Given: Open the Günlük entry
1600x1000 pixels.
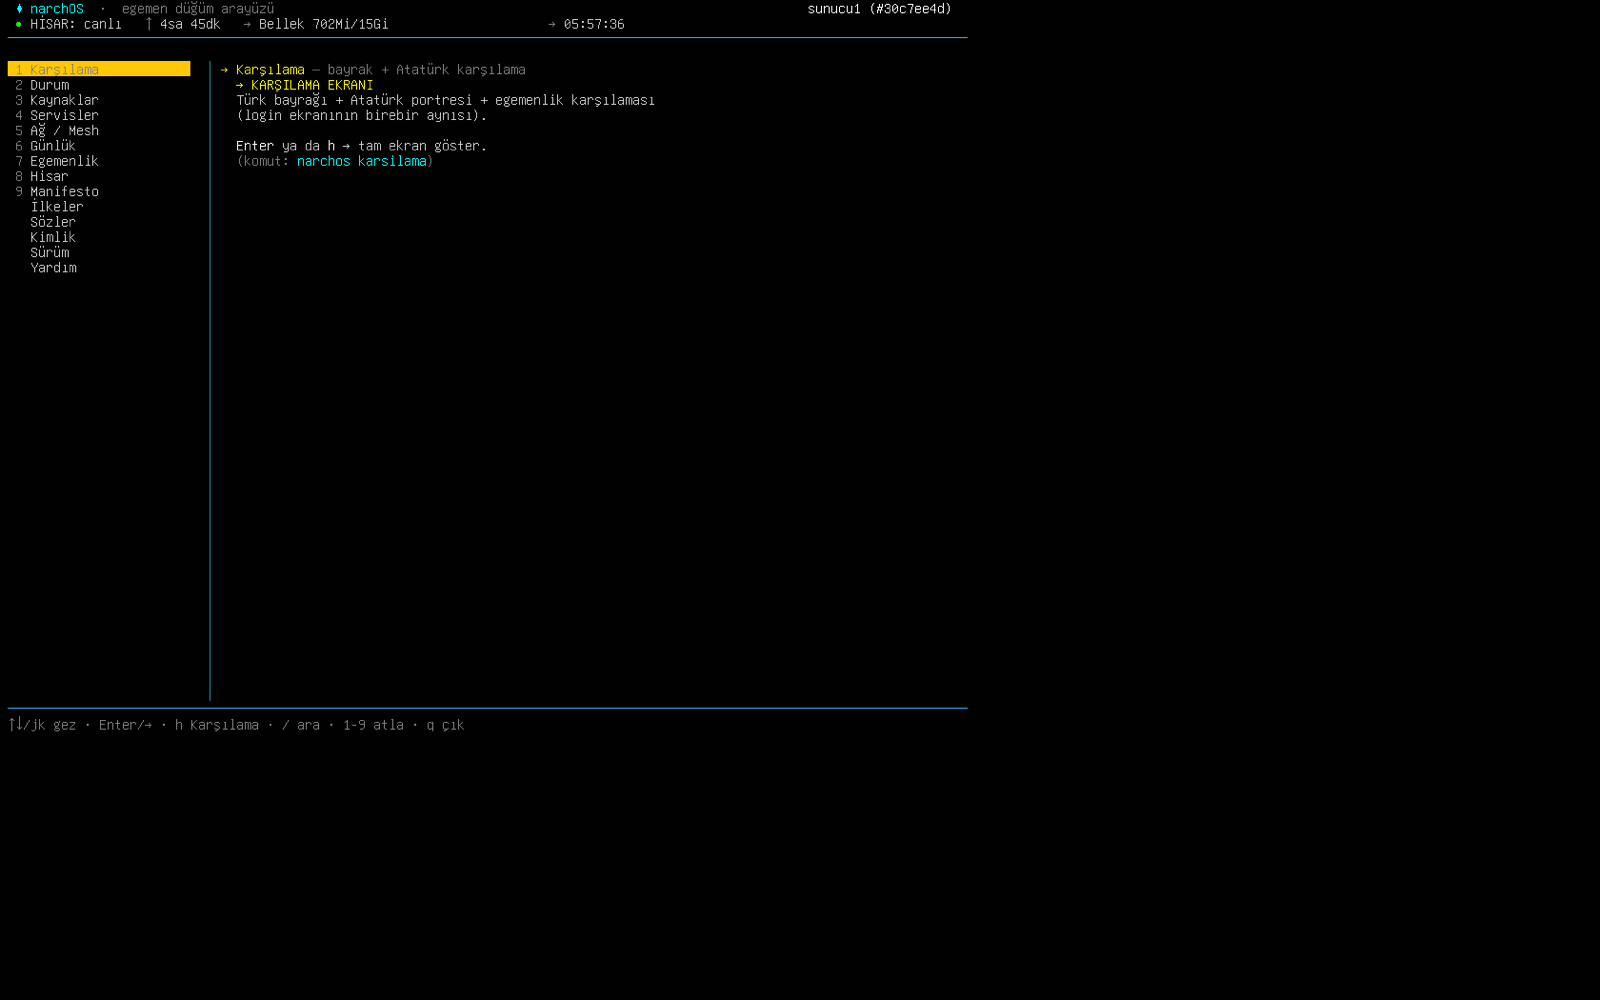Looking at the screenshot, I should point(52,146).
